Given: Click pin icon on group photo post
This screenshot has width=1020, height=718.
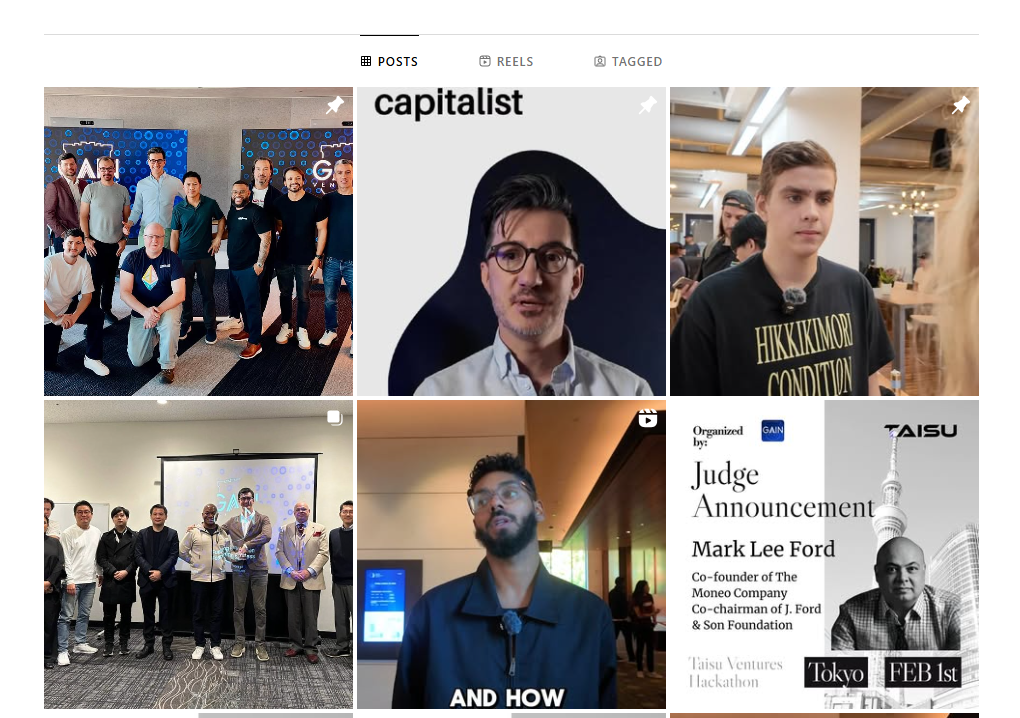Looking at the screenshot, I should tap(335, 105).
